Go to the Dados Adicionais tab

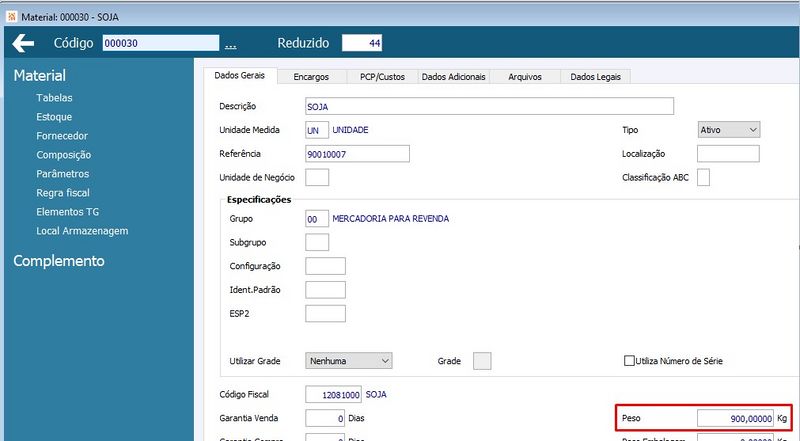coord(454,77)
